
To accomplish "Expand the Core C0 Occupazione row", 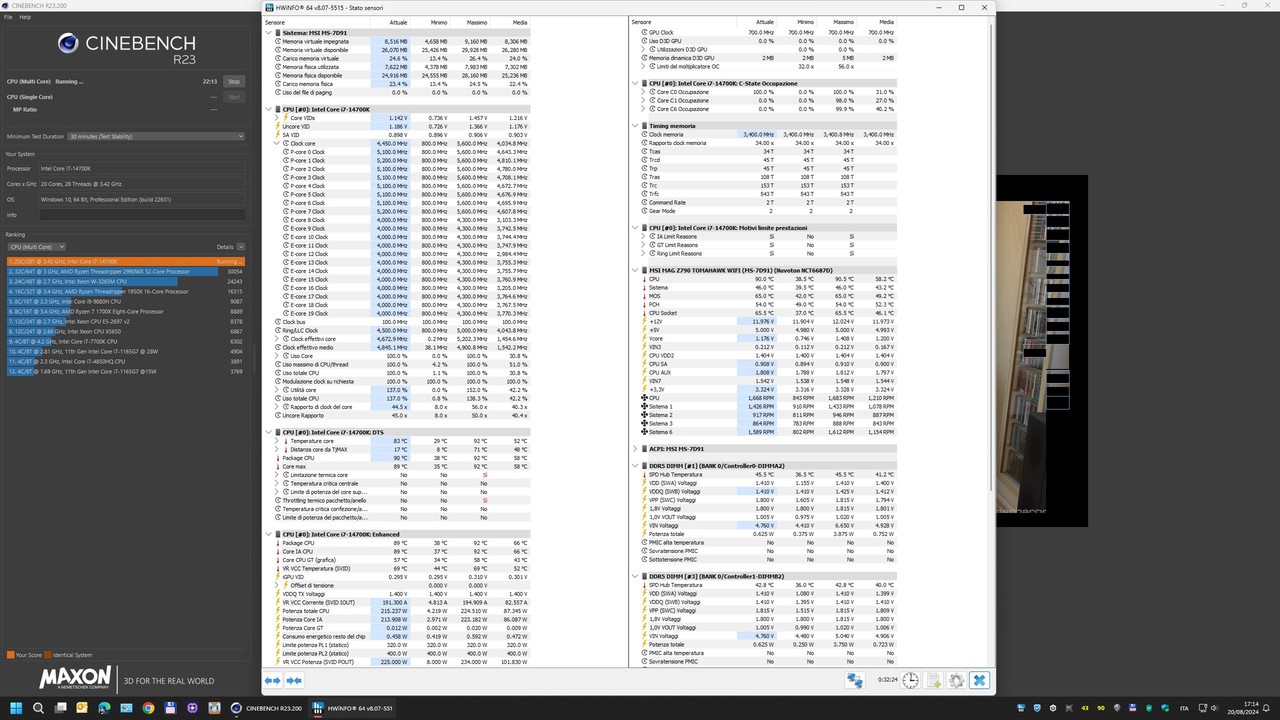I will 644,92.
